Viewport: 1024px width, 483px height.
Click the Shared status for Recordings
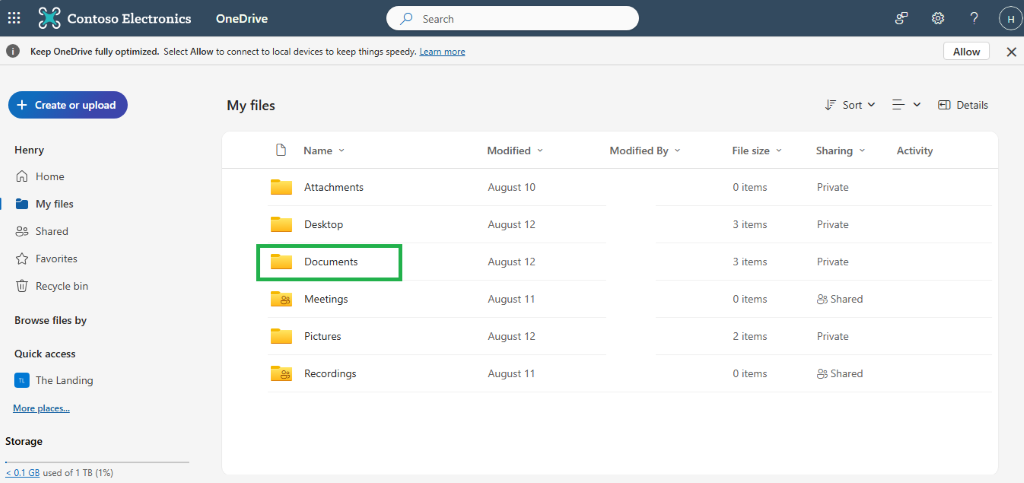[840, 373]
